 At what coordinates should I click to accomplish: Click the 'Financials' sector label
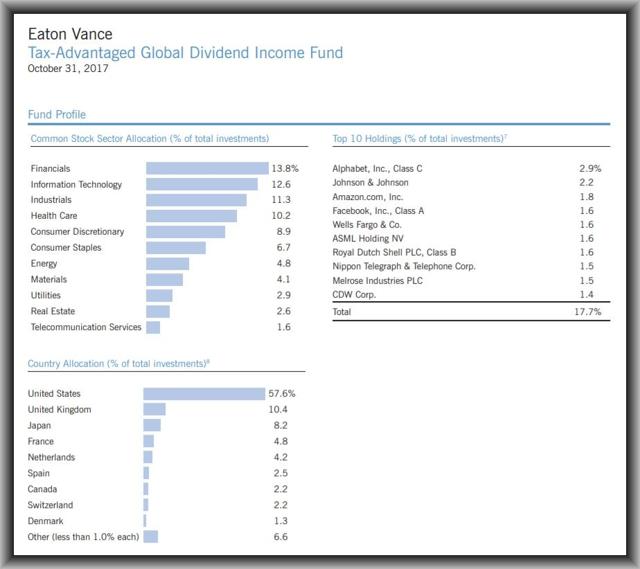[x=50, y=169]
